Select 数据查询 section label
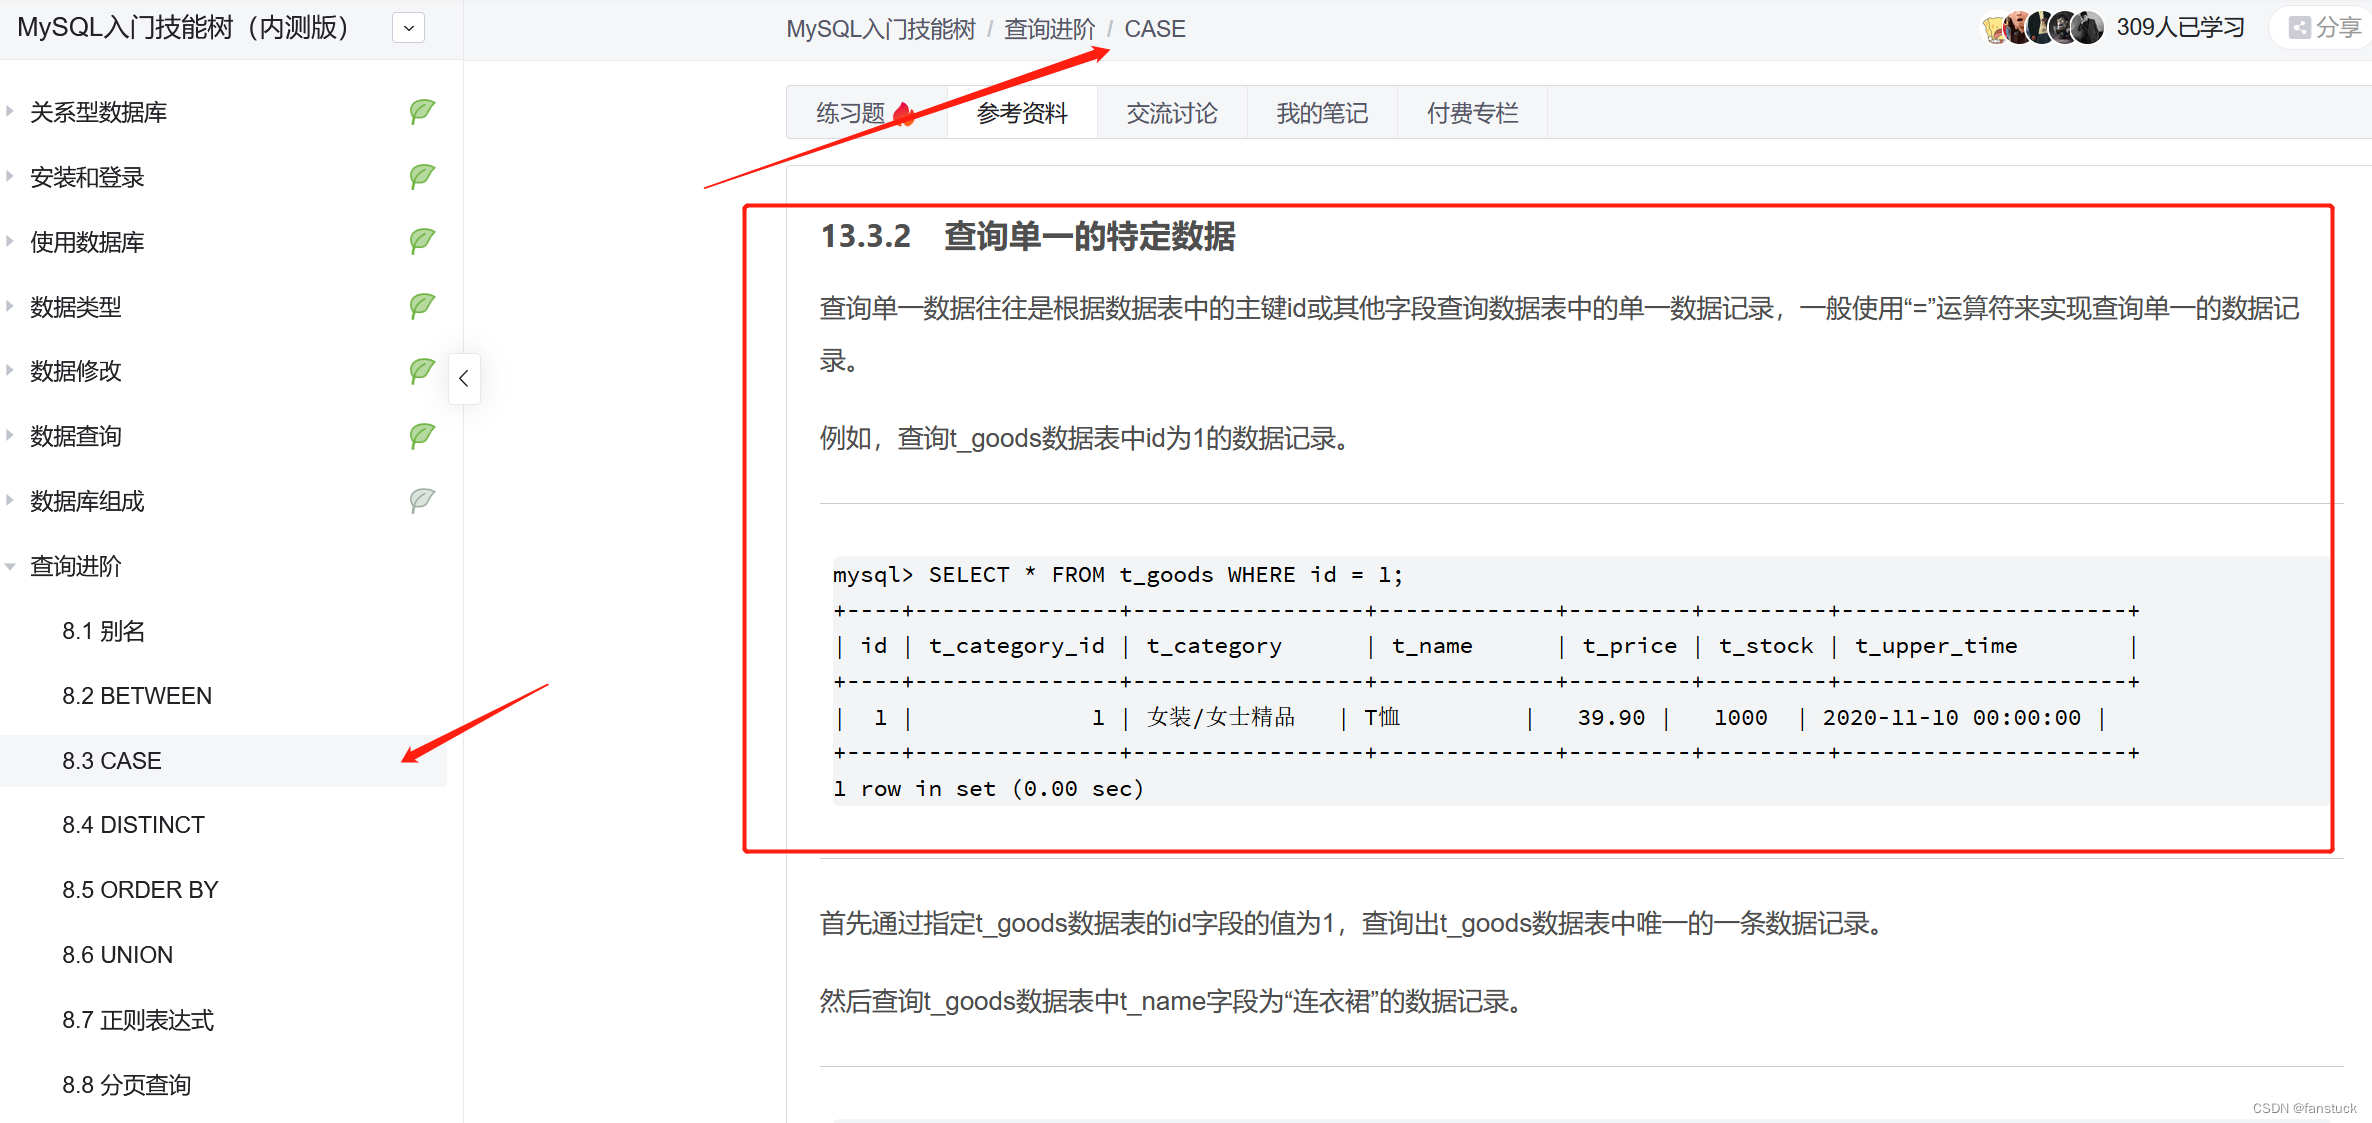Viewport: 2372px width, 1123px height. 75,436
